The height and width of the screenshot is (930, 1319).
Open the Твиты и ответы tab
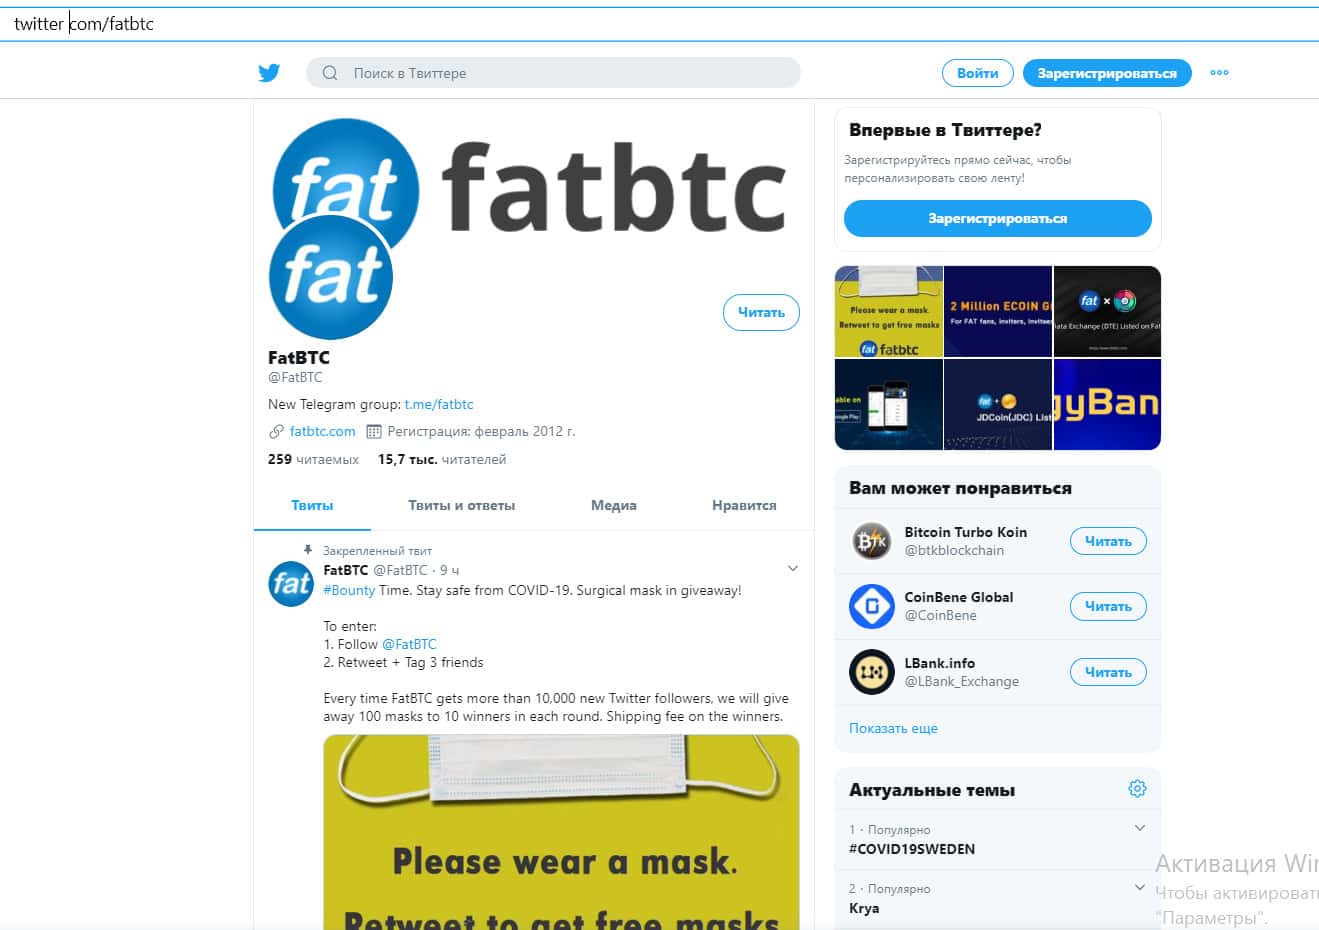[461, 506]
